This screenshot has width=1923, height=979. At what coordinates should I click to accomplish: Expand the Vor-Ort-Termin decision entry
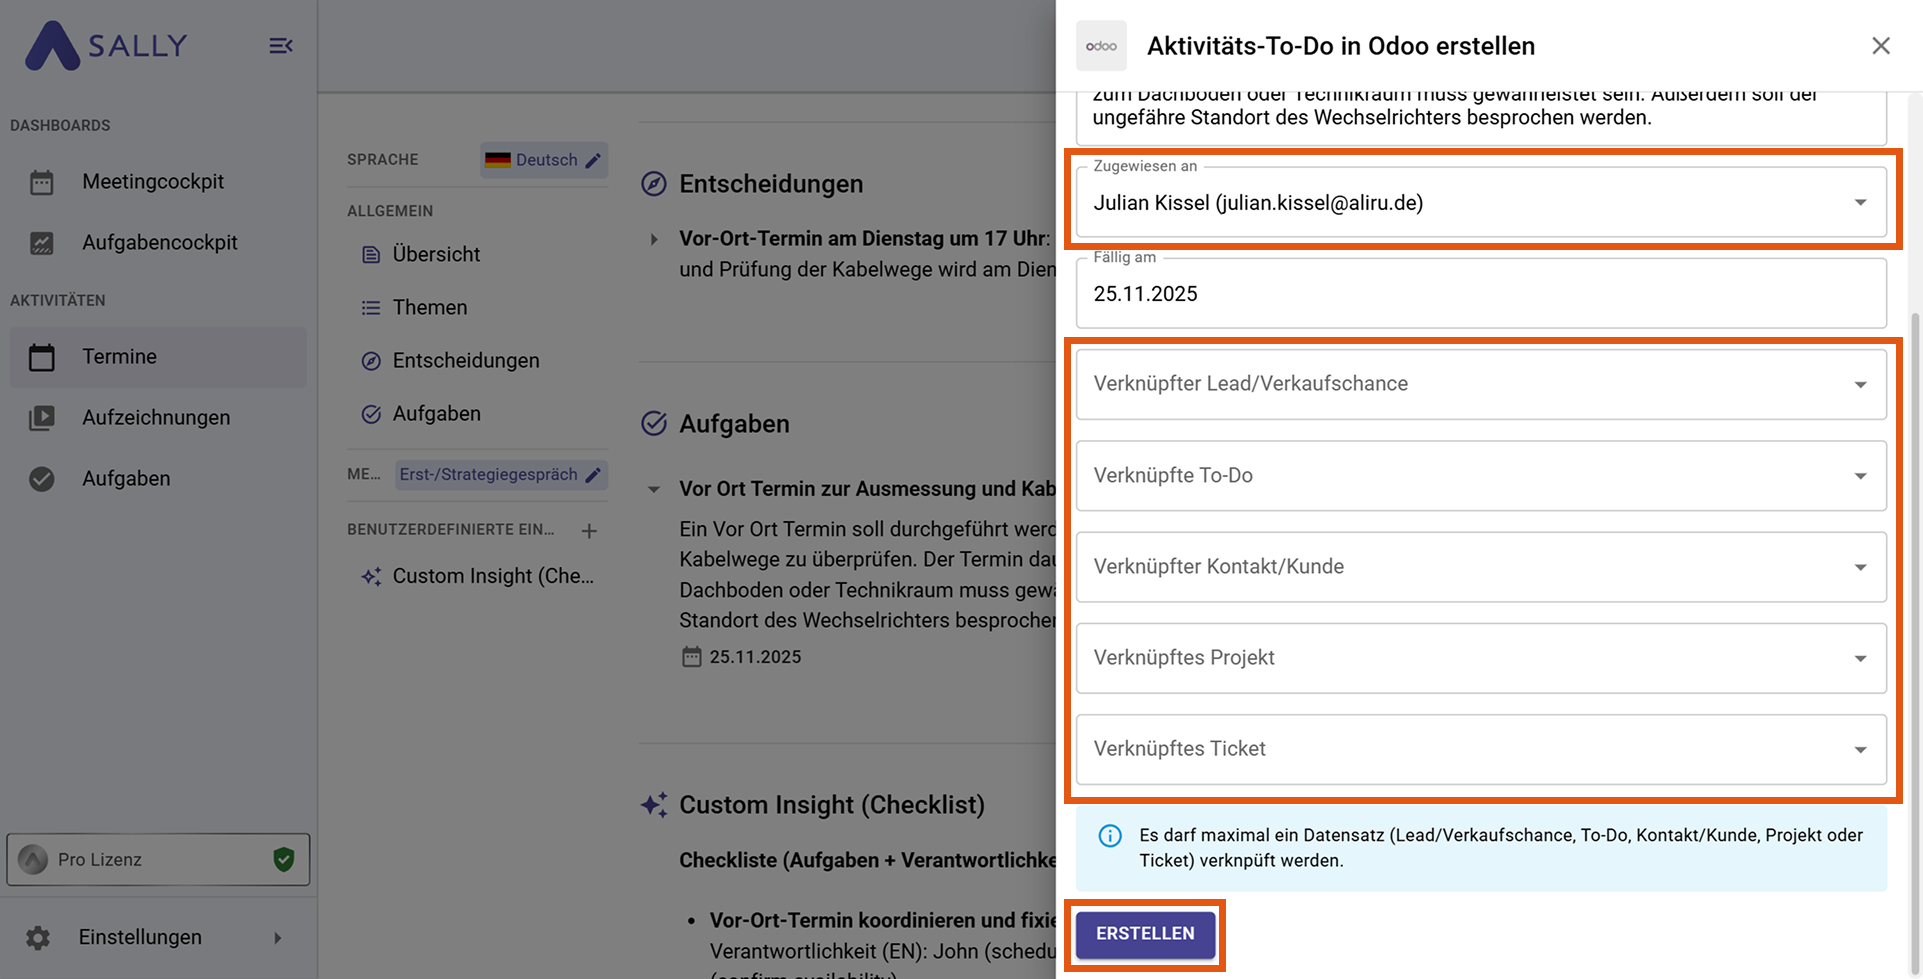(654, 239)
